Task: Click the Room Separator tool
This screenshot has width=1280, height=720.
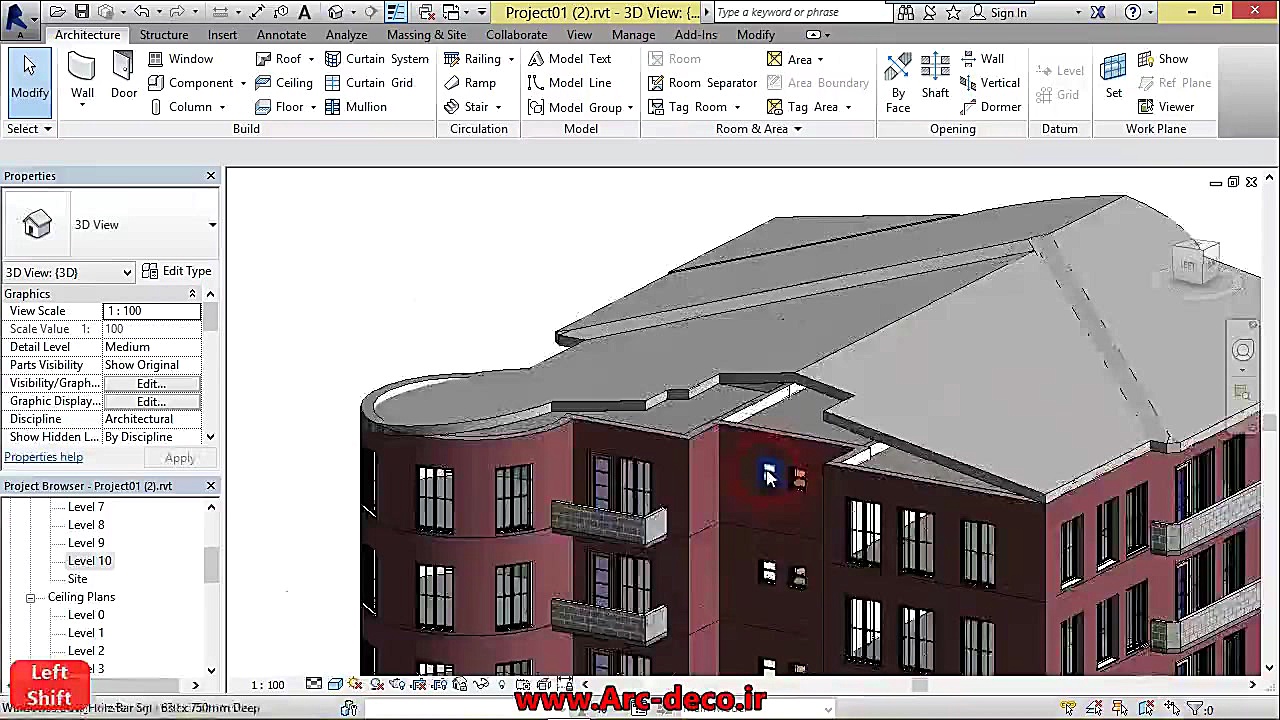Action: pos(703,83)
